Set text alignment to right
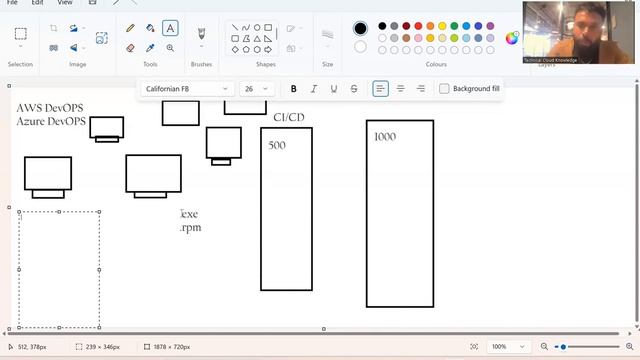 pos(421,89)
